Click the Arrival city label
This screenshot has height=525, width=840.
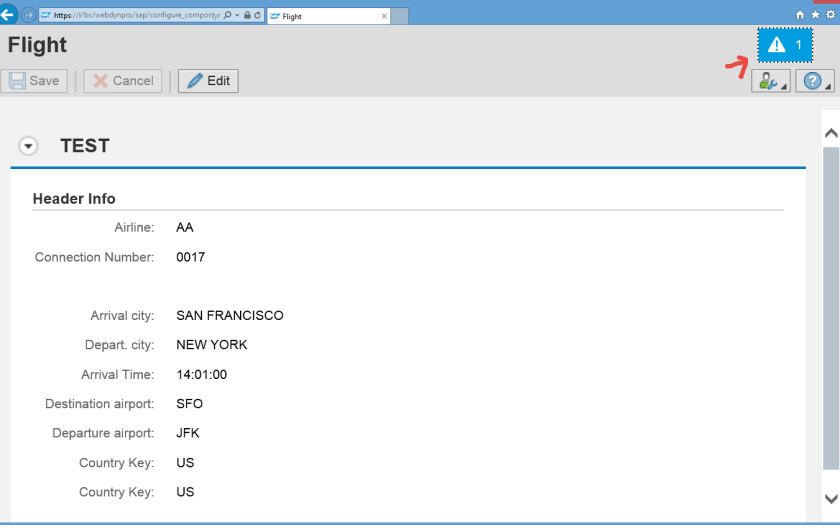click(122, 316)
